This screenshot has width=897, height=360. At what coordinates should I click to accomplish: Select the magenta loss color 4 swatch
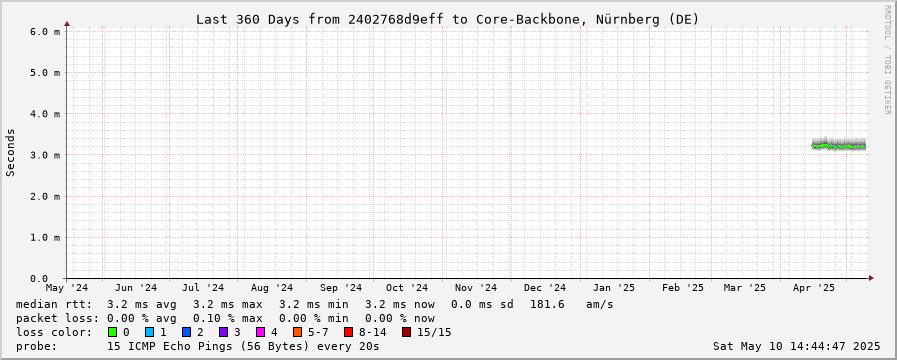pyautogui.click(x=260, y=332)
